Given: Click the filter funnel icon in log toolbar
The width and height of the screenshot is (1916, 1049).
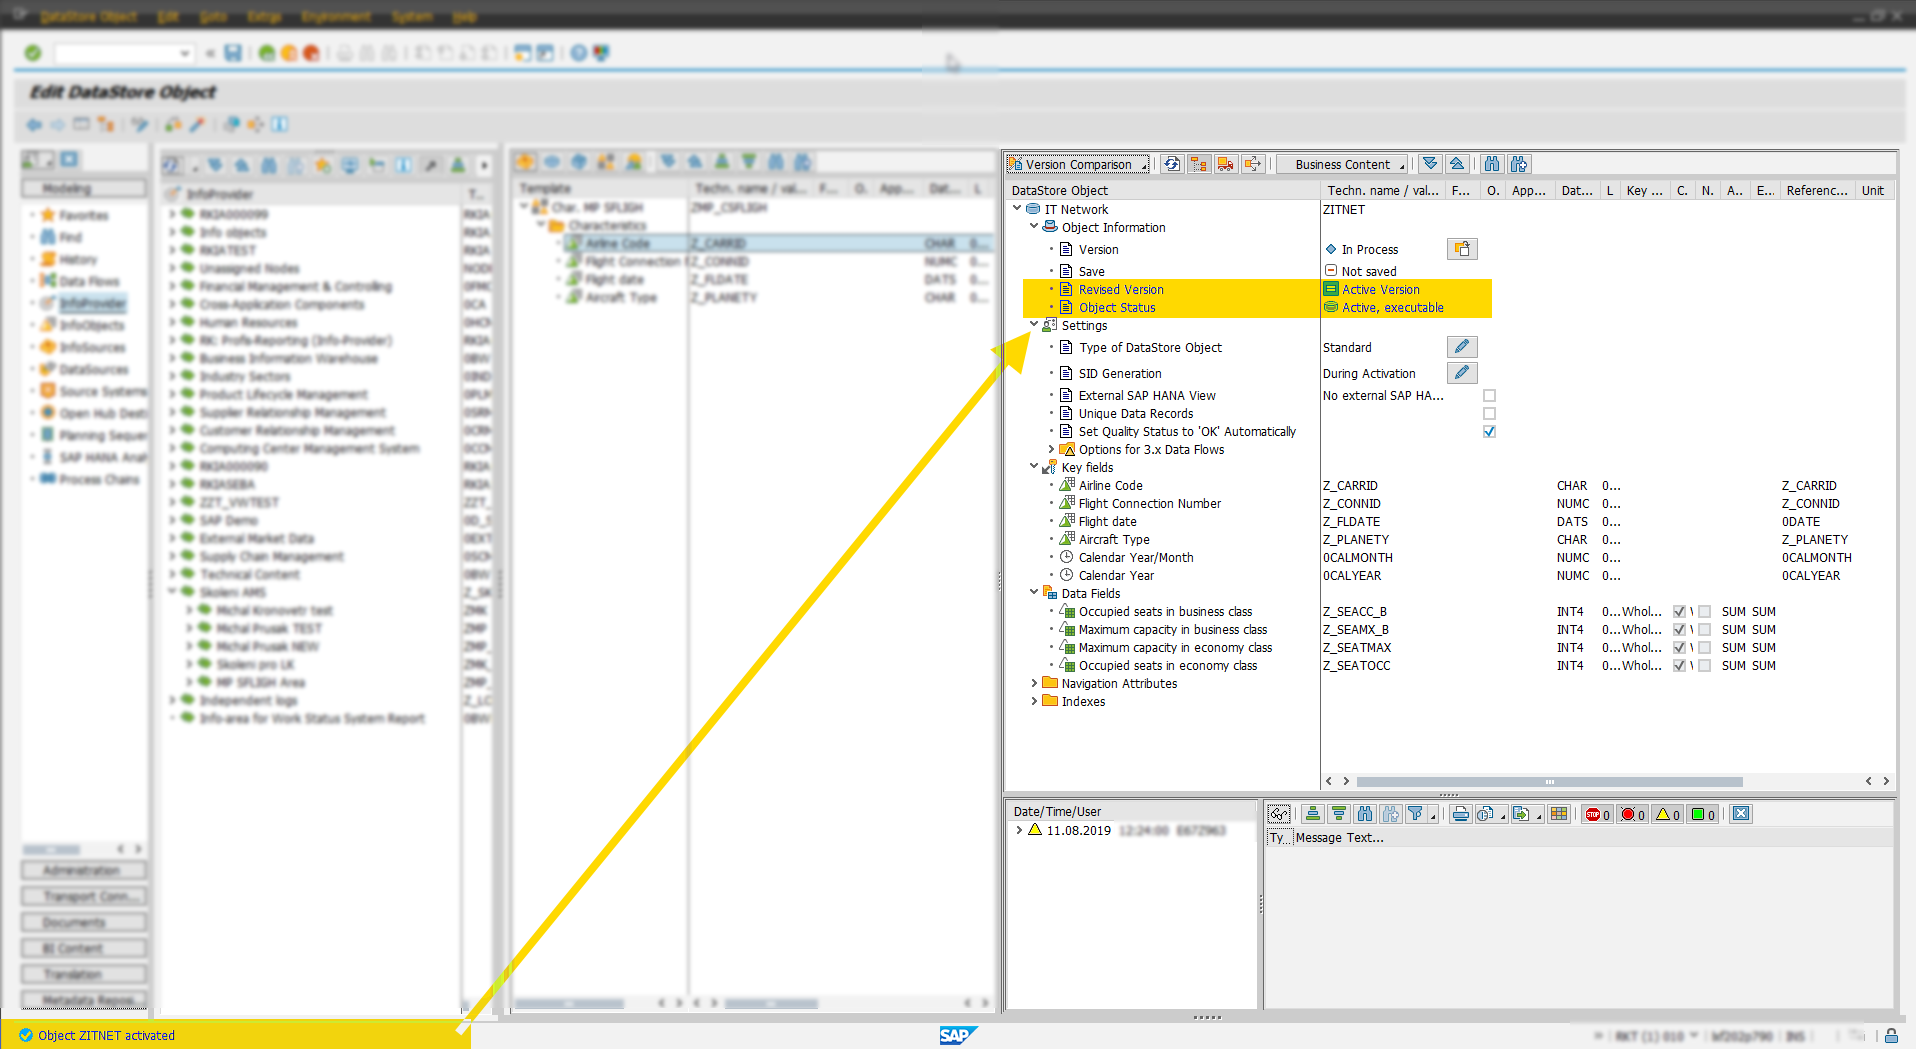Looking at the screenshot, I should click(x=1416, y=814).
